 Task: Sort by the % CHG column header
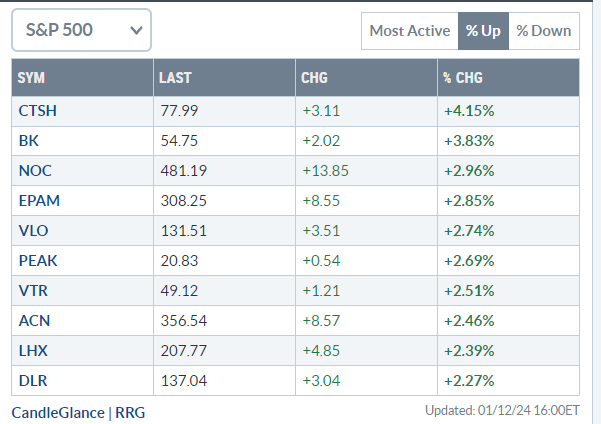click(462, 77)
